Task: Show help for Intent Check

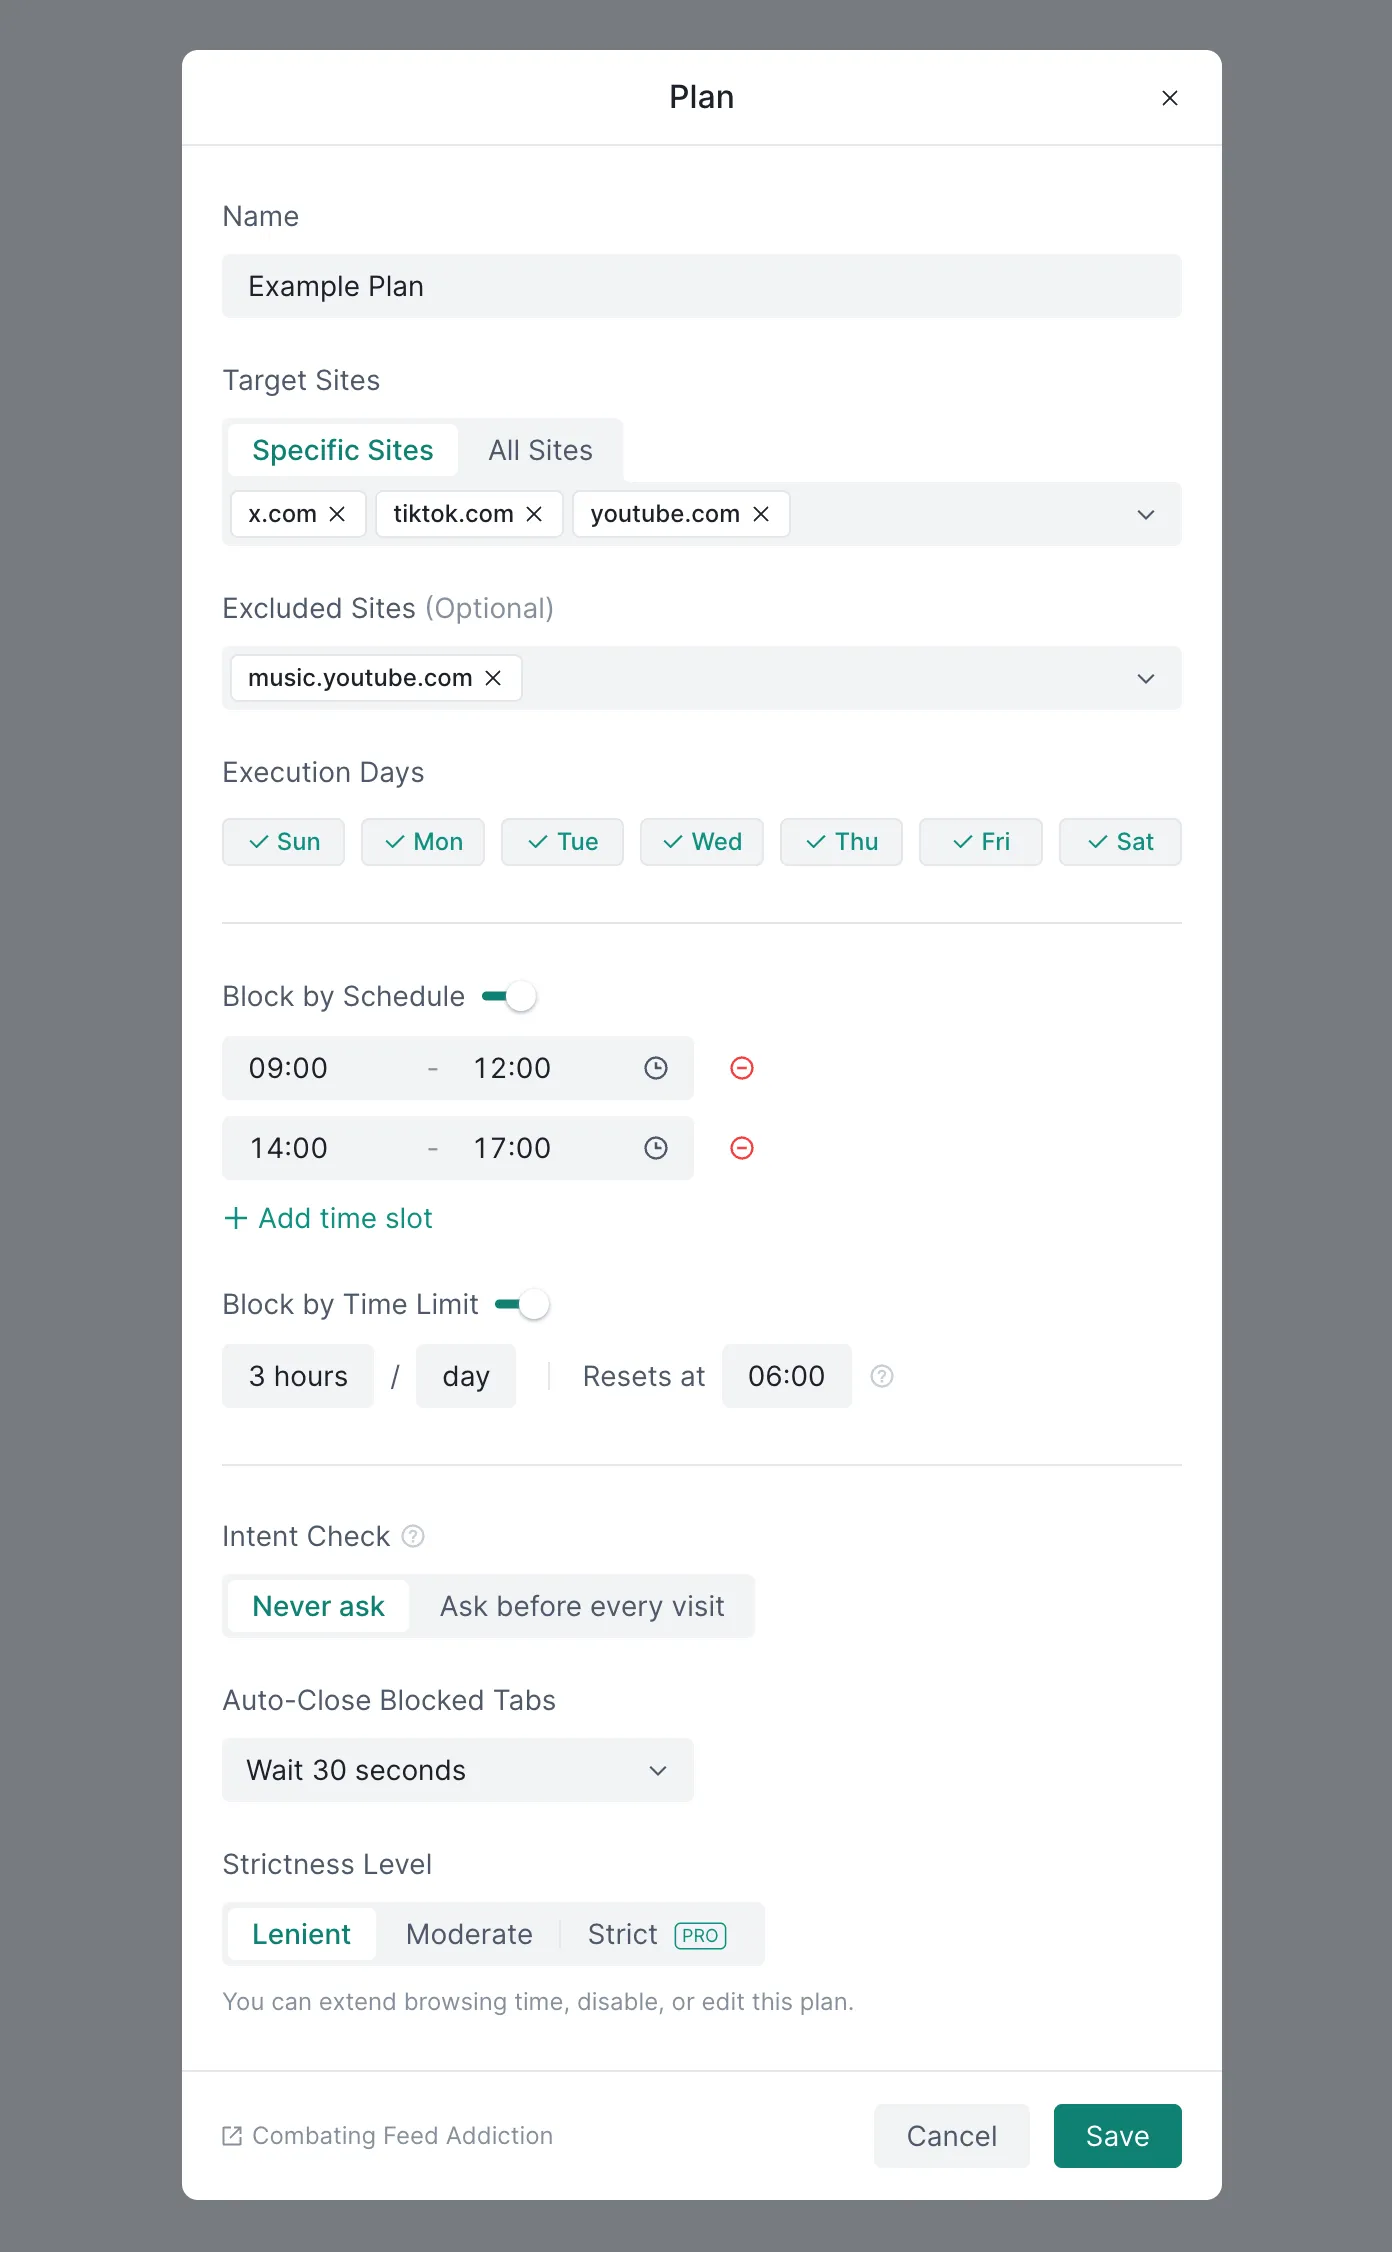Action: tap(413, 1536)
